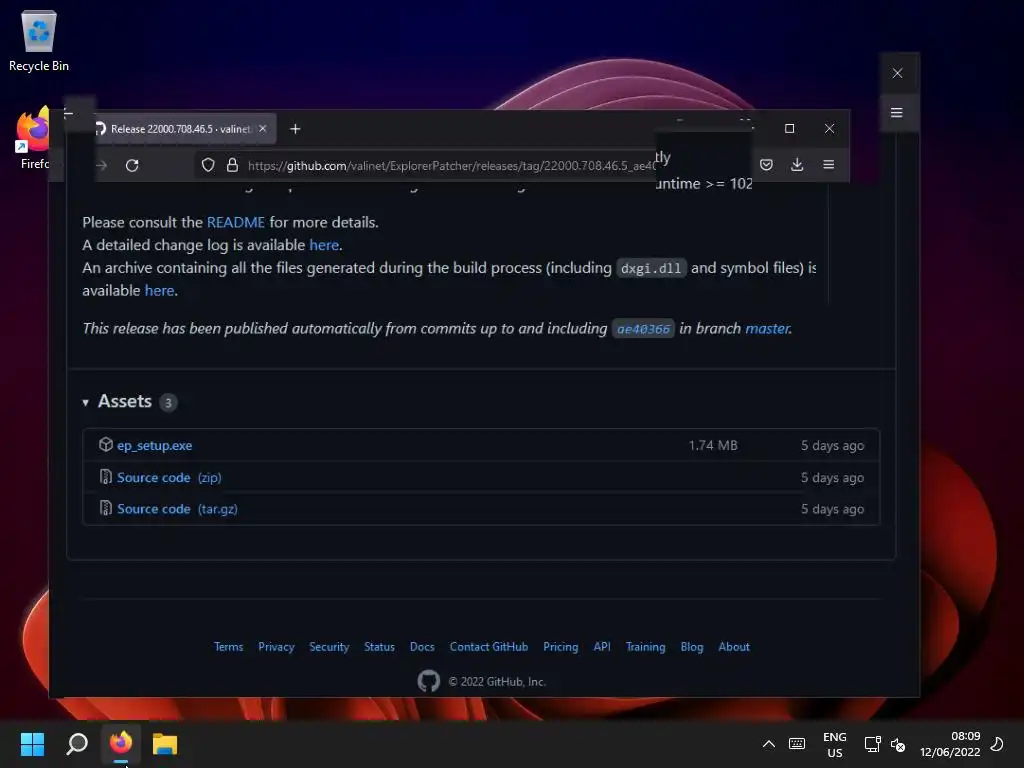View site security padlock info
The height and width of the screenshot is (768, 1024).
[x=232, y=165]
